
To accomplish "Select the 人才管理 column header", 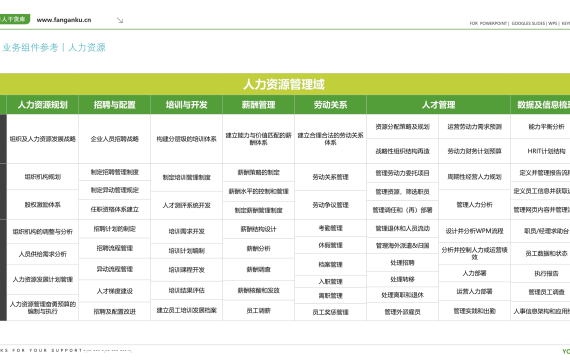I will click(x=438, y=105).
